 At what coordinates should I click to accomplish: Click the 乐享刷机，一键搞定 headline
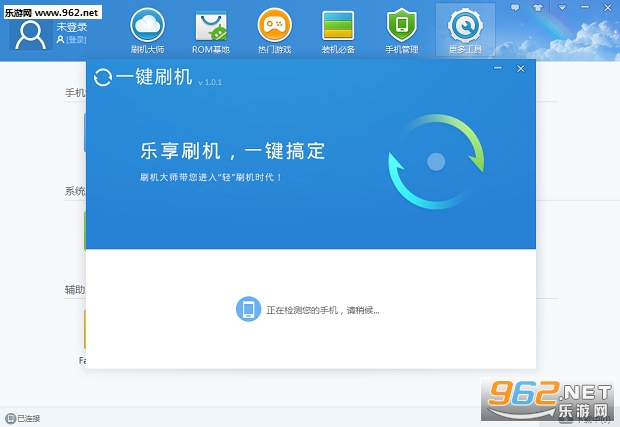[x=233, y=151]
